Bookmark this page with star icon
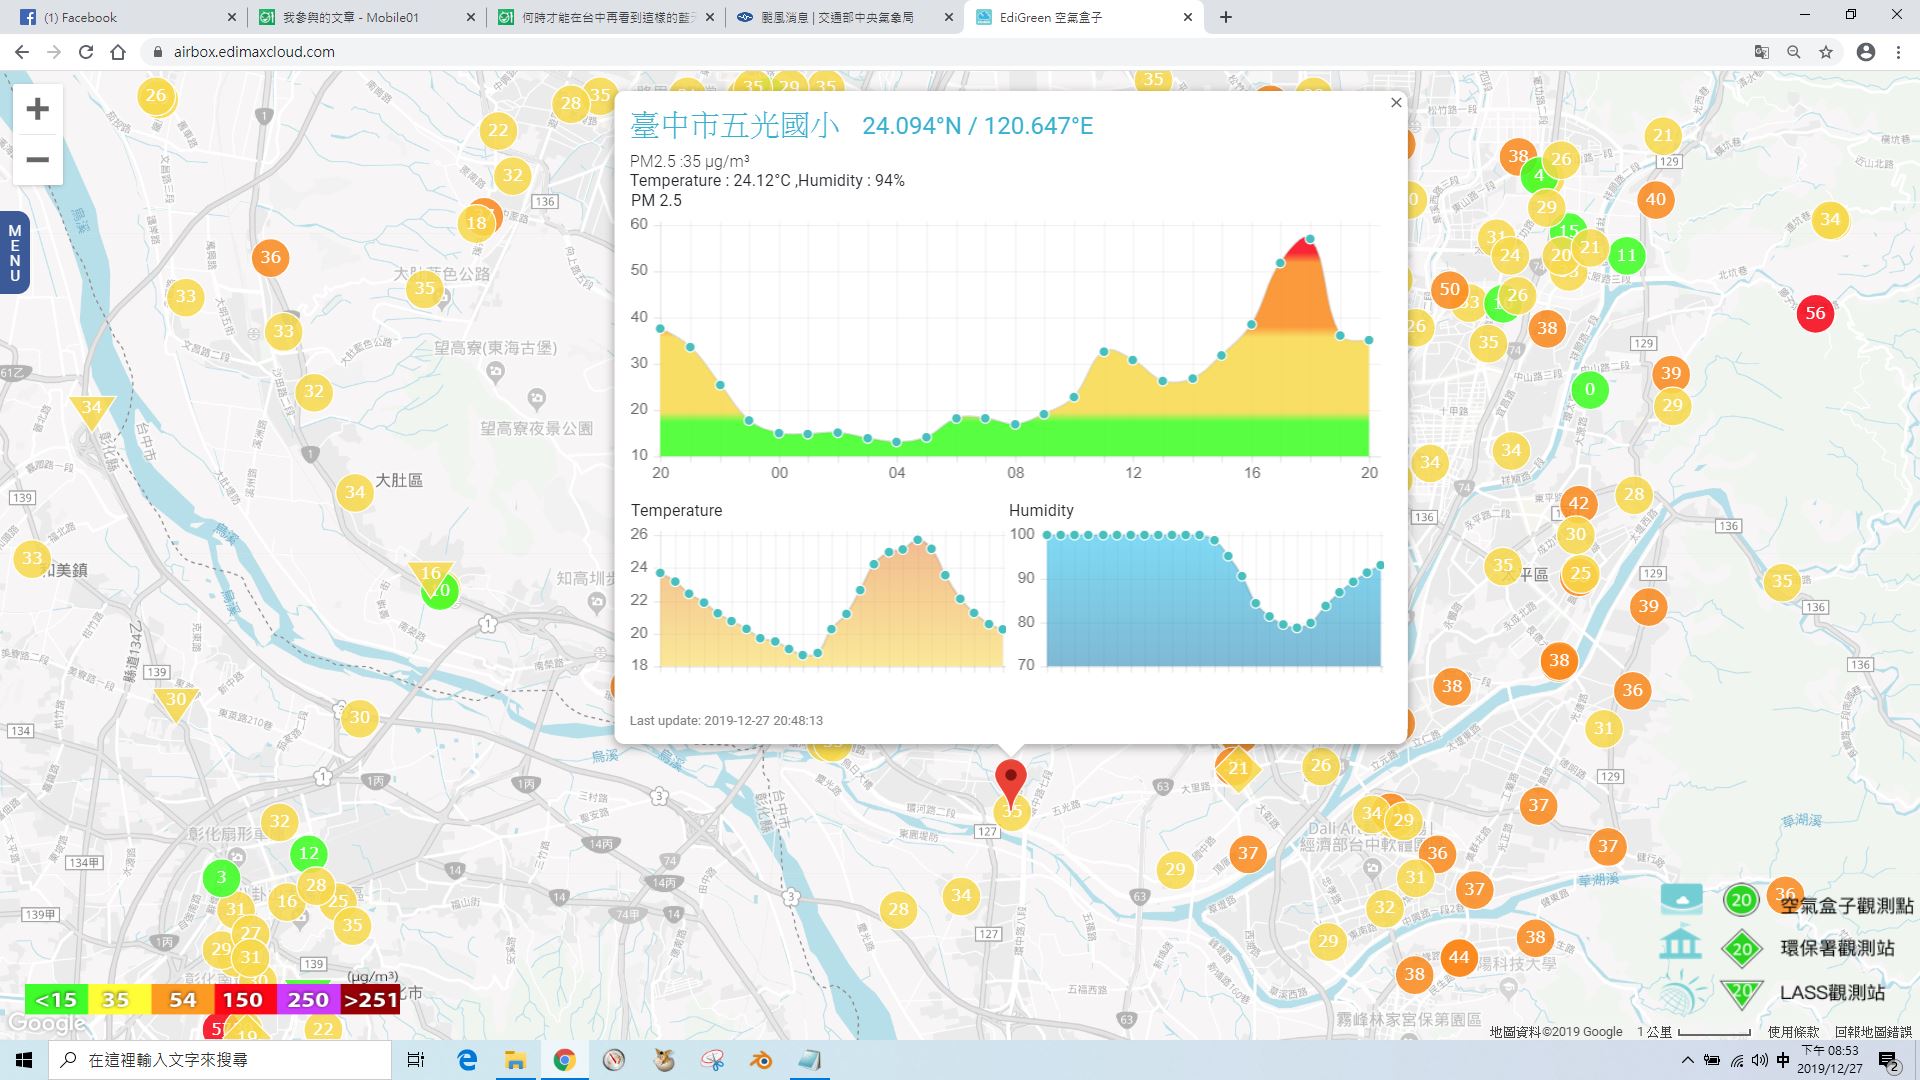Image resolution: width=1920 pixels, height=1080 pixels. pos(1826,52)
